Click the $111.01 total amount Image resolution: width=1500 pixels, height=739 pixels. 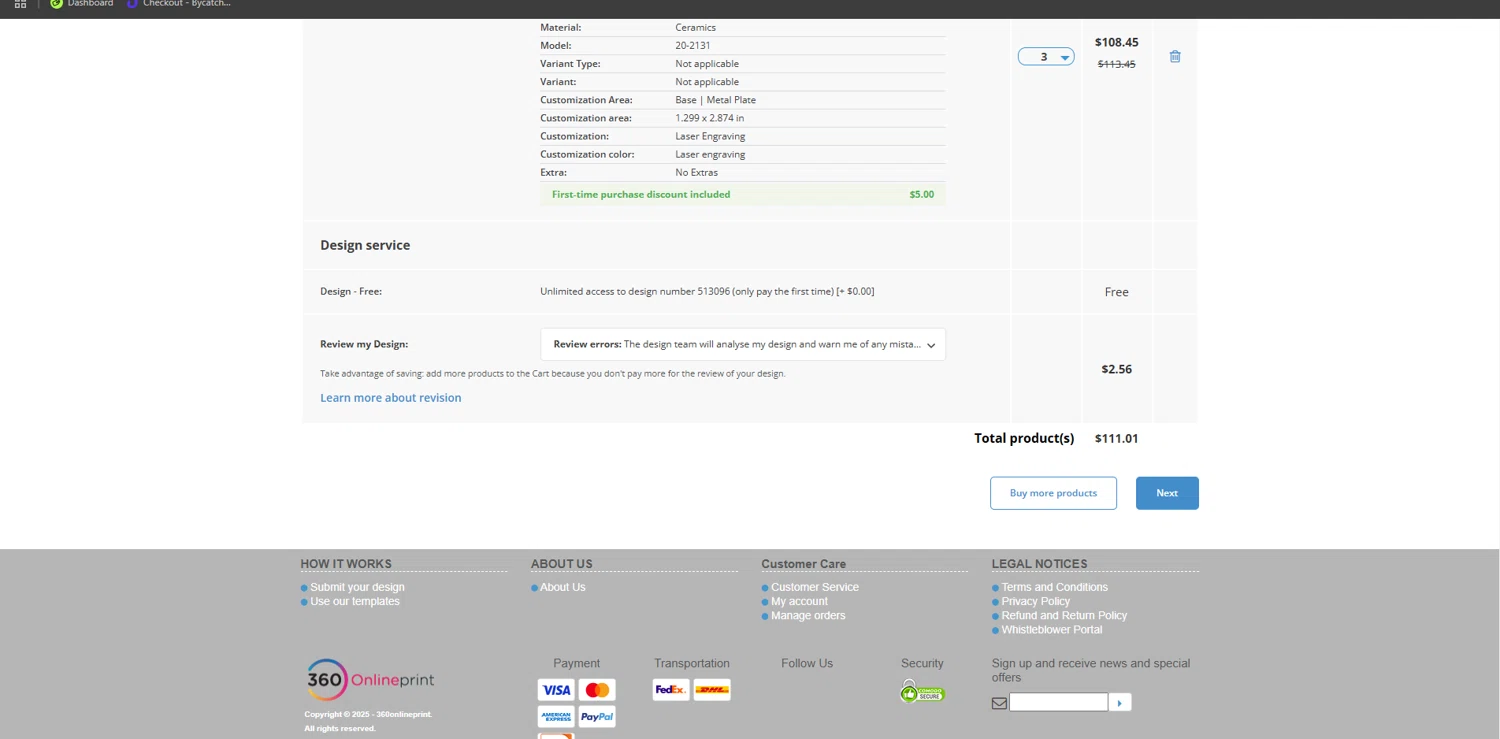1117,438
